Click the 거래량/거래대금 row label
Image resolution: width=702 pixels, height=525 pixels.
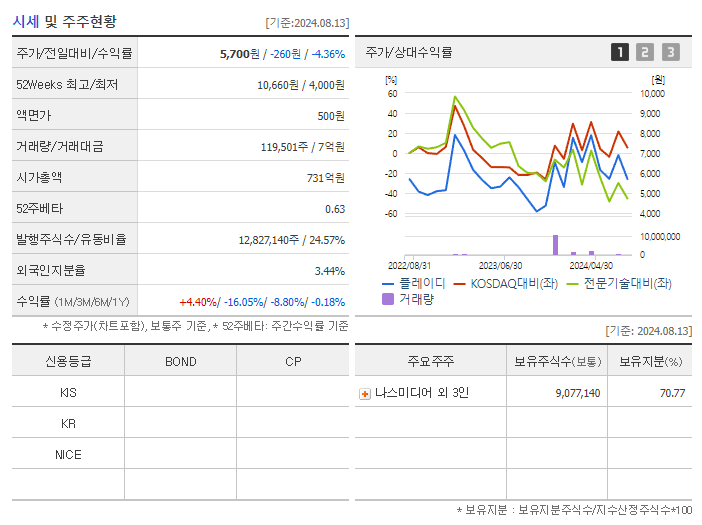tap(60, 146)
